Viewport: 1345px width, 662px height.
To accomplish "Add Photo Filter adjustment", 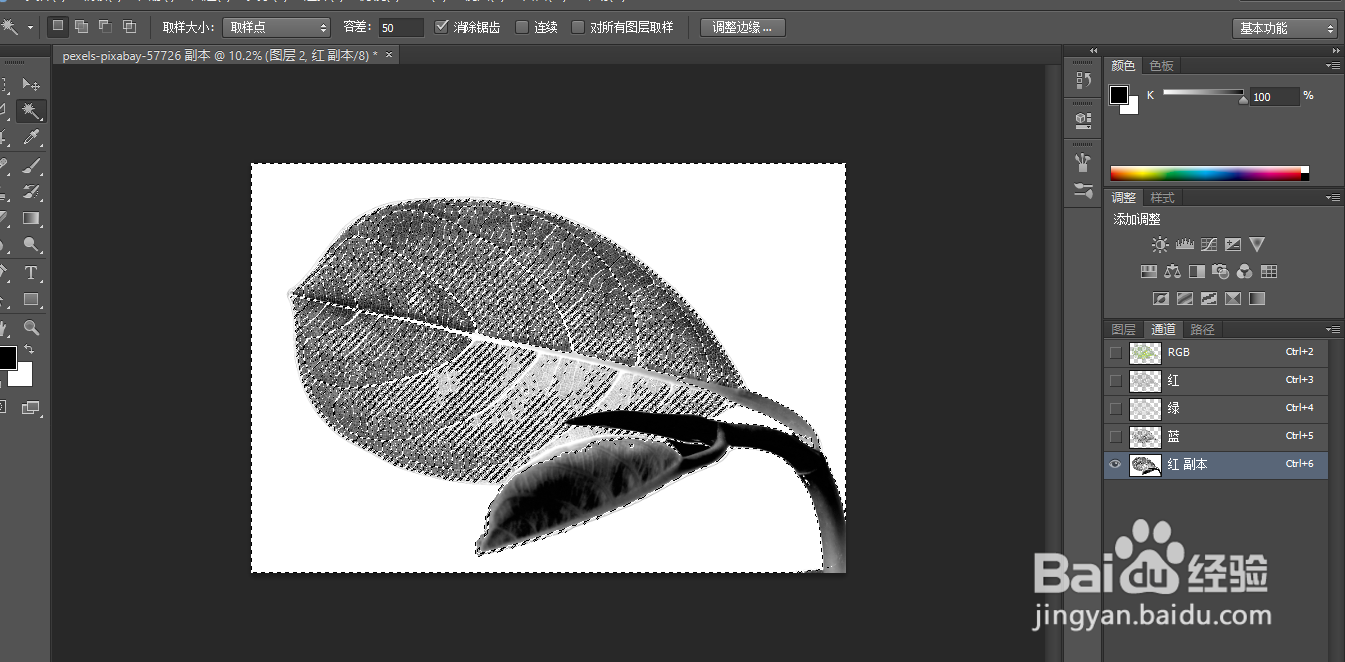I will (x=1221, y=271).
